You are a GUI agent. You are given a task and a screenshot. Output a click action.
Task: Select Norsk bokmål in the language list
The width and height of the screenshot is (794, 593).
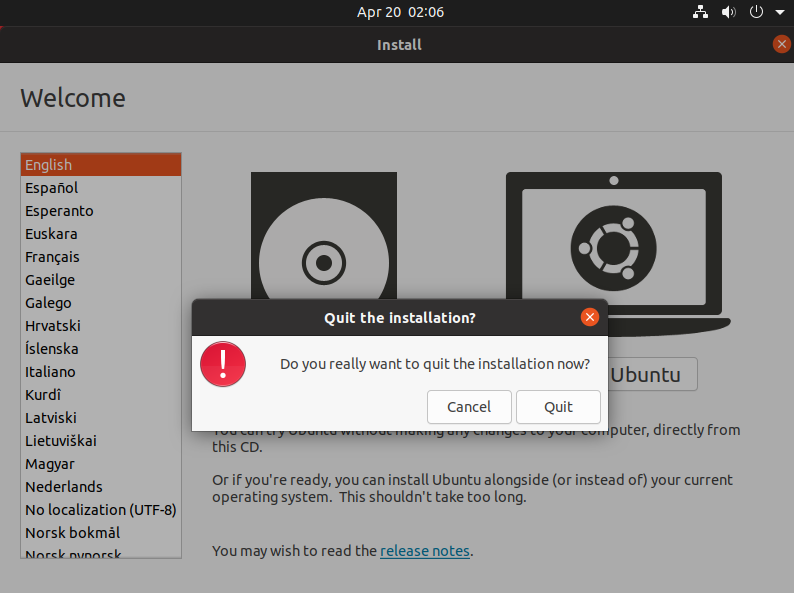(101, 533)
